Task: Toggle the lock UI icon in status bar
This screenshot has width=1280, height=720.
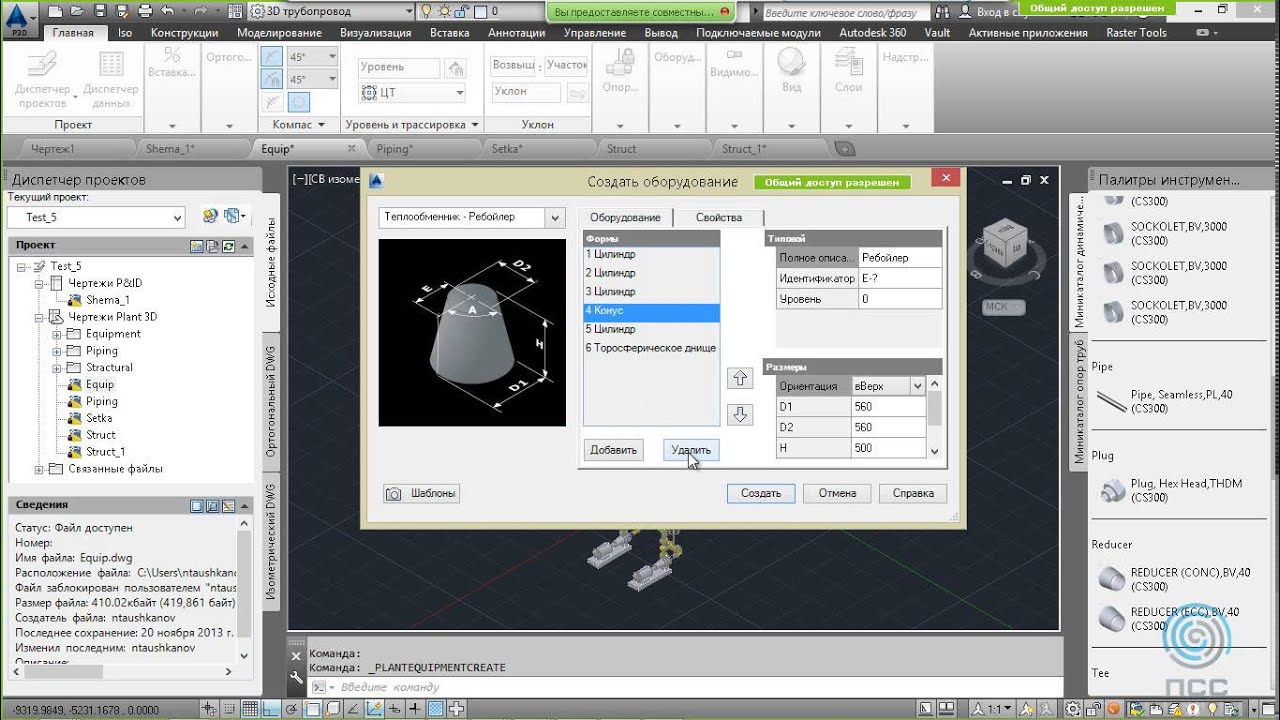Action: pyautogui.click(x=1092, y=709)
